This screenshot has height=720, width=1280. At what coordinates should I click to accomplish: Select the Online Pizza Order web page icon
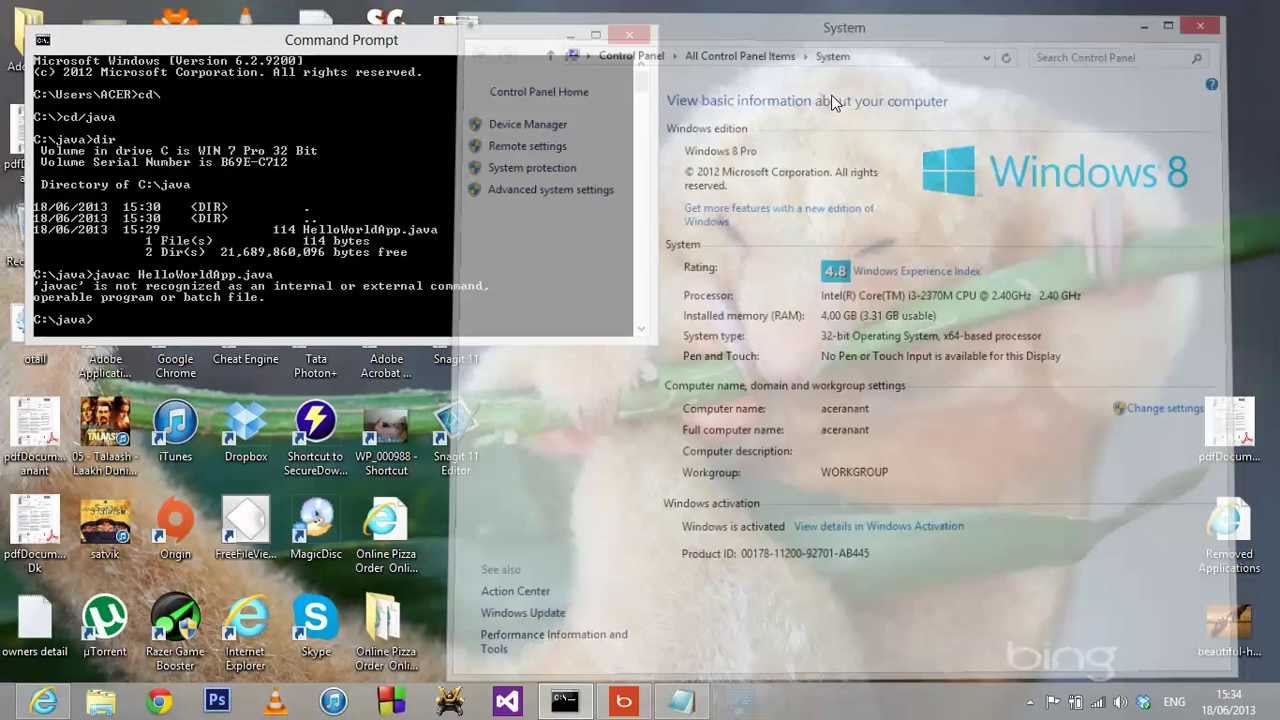pos(386,535)
